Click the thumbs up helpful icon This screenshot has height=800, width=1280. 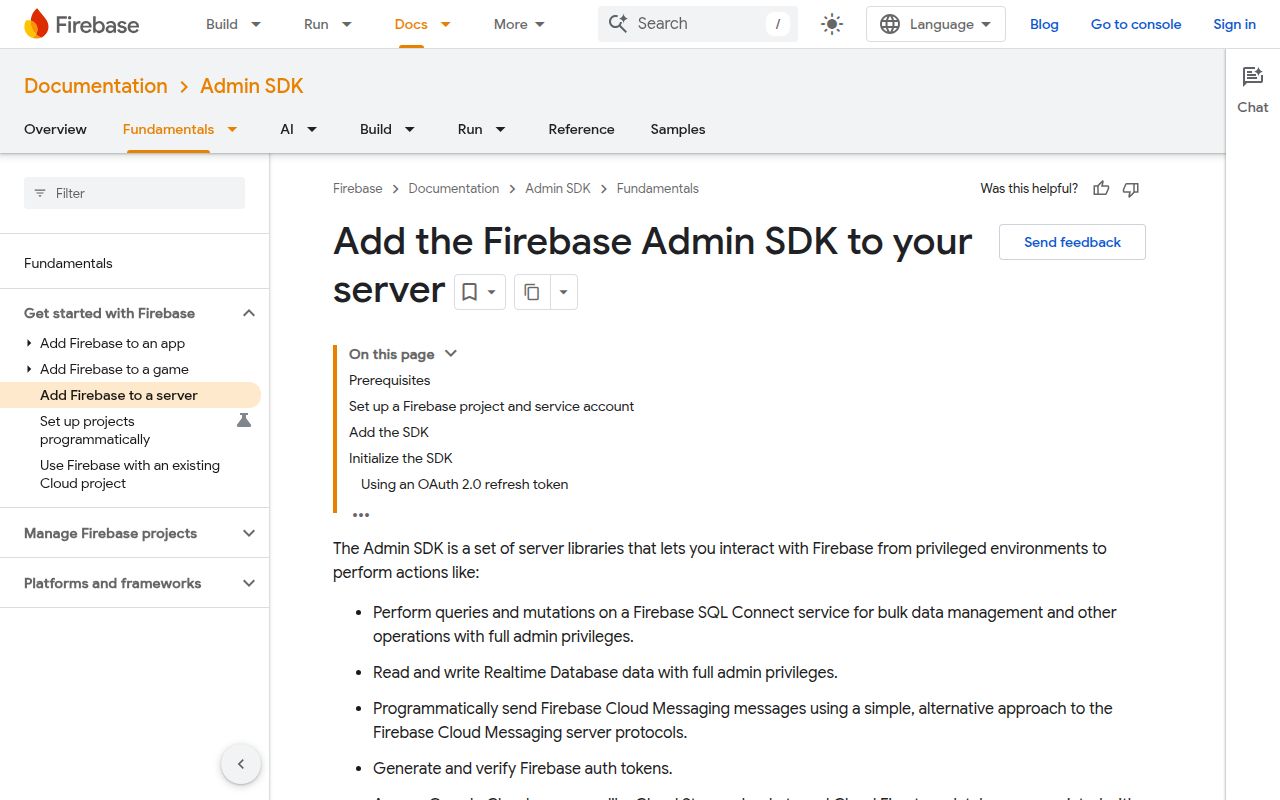coord(1101,188)
